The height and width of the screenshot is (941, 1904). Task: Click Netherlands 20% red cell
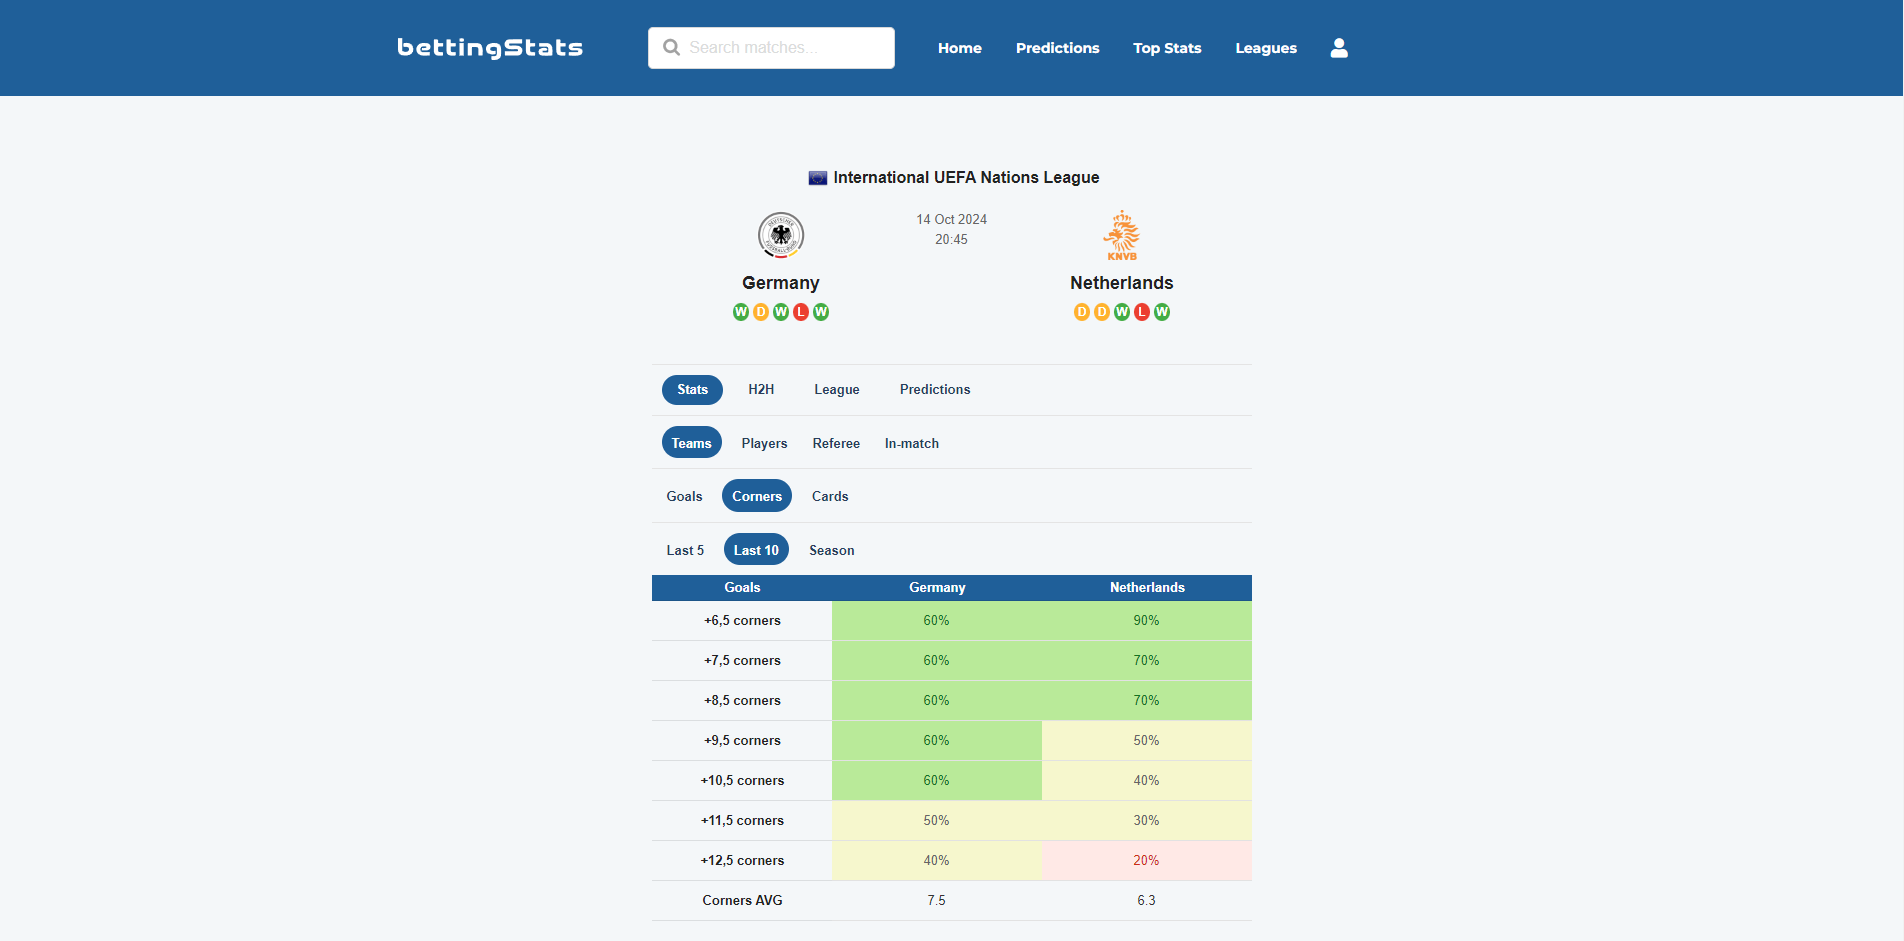pyautogui.click(x=1147, y=861)
